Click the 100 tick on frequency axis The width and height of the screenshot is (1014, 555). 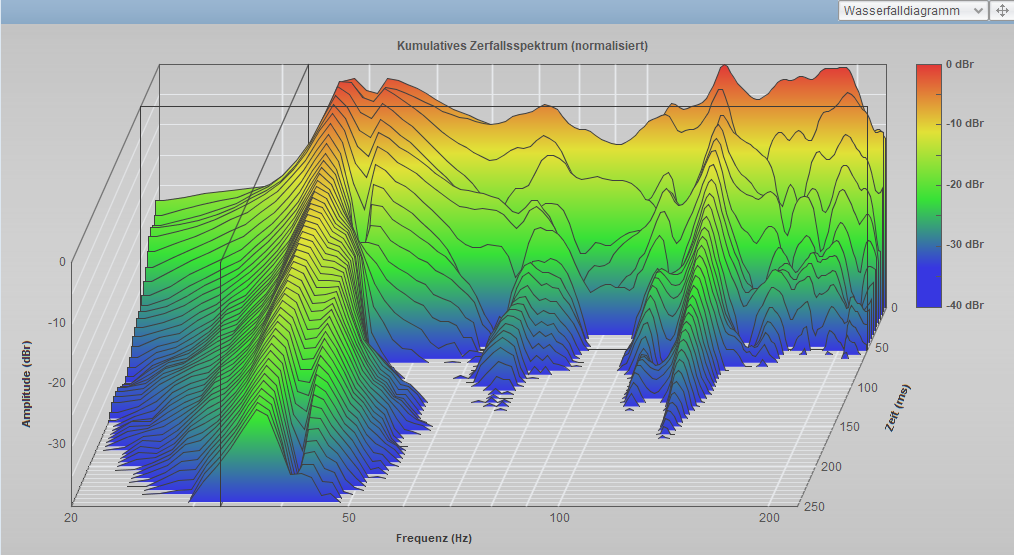(x=560, y=518)
